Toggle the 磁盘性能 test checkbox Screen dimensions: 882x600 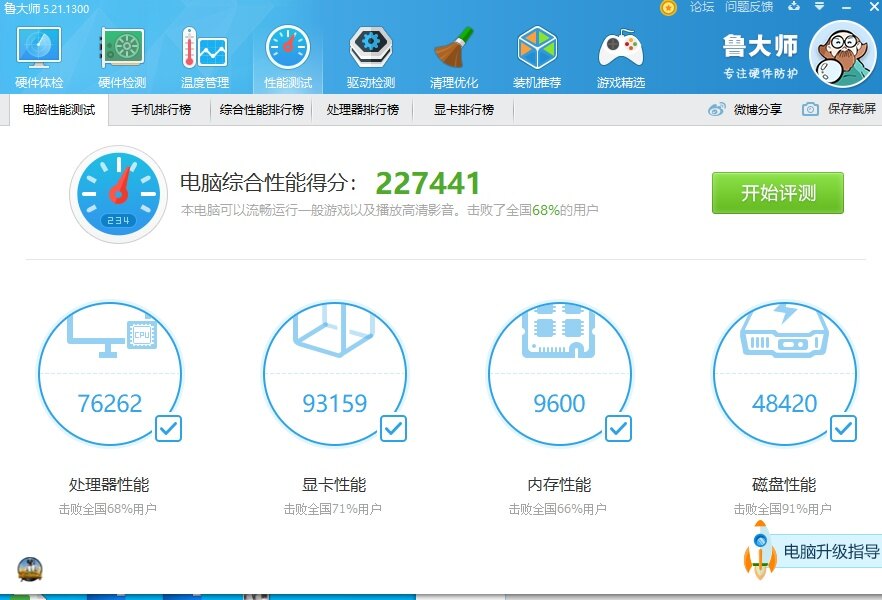(844, 429)
